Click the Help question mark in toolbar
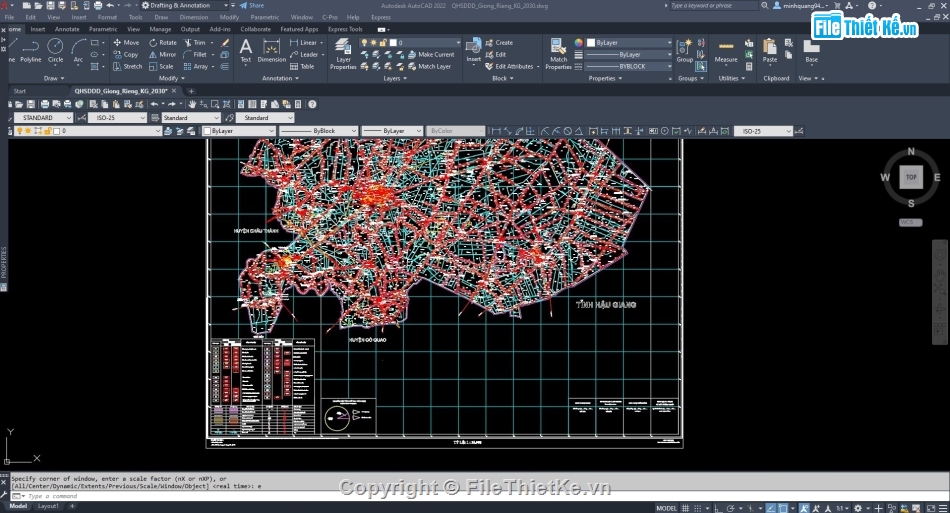The width and height of the screenshot is (950, 513). coord(312,104)
